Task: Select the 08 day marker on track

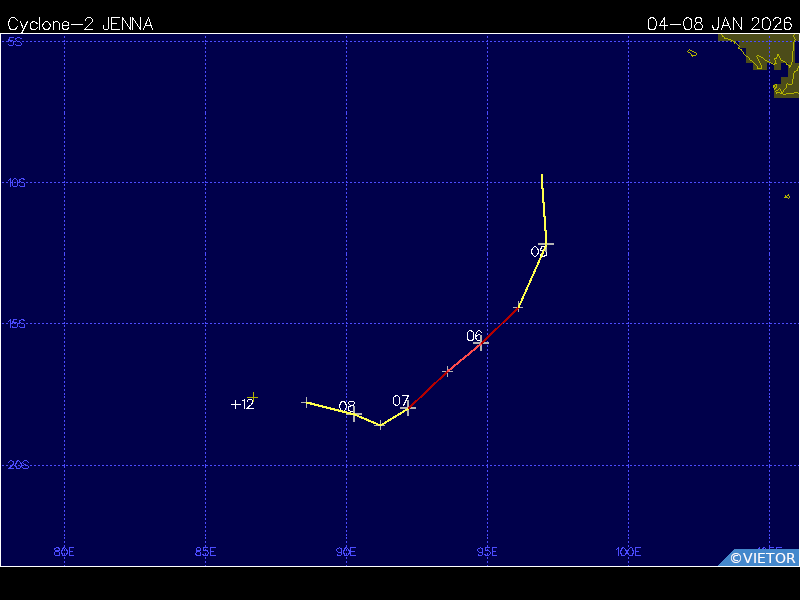Action: tap(355, 413)
